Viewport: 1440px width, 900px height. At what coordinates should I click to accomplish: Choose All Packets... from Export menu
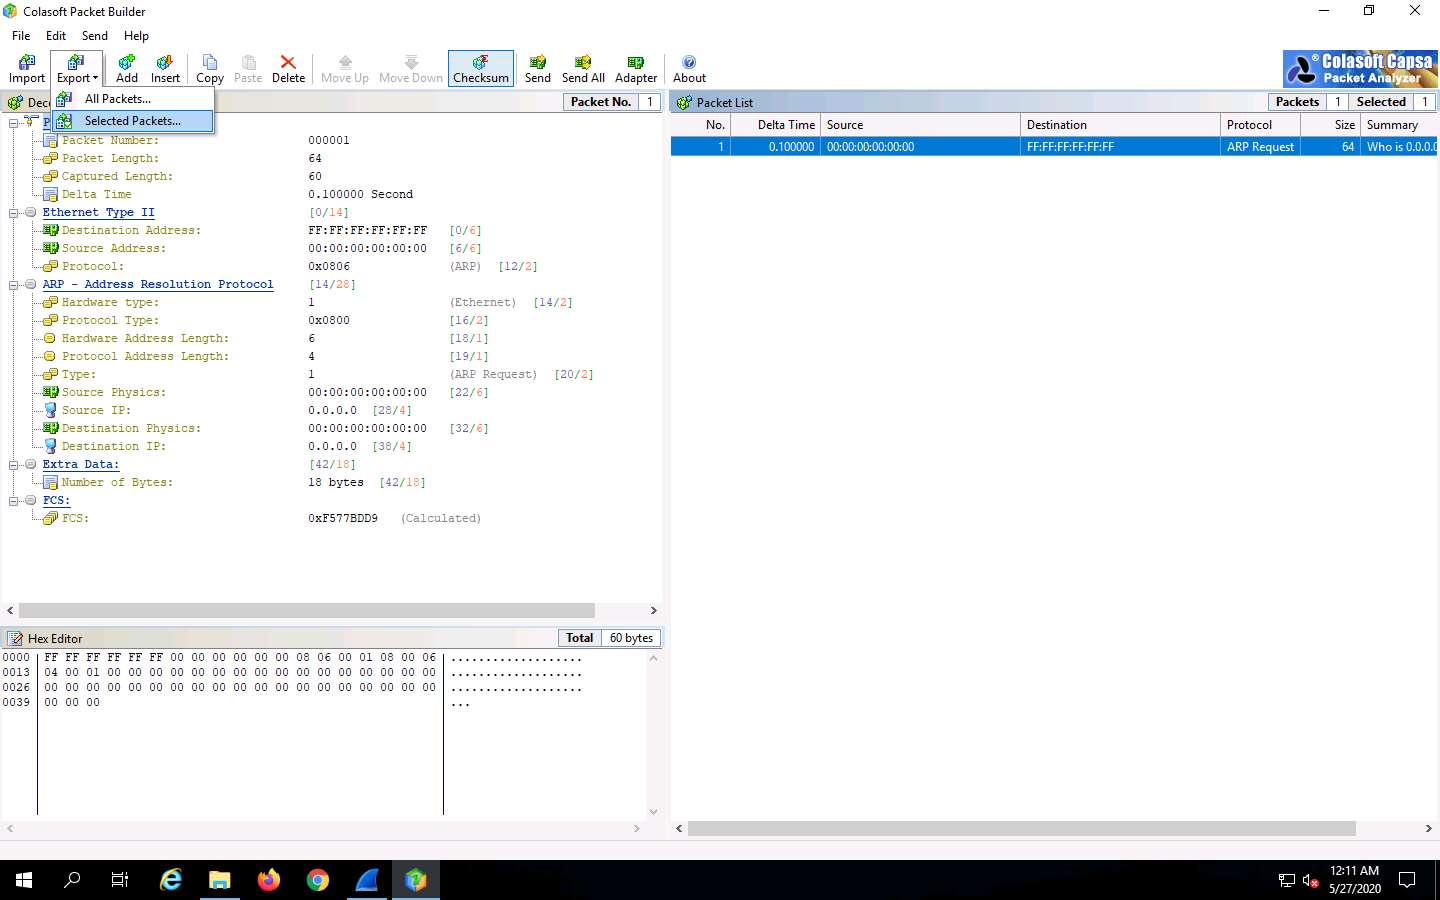[133, 99]
